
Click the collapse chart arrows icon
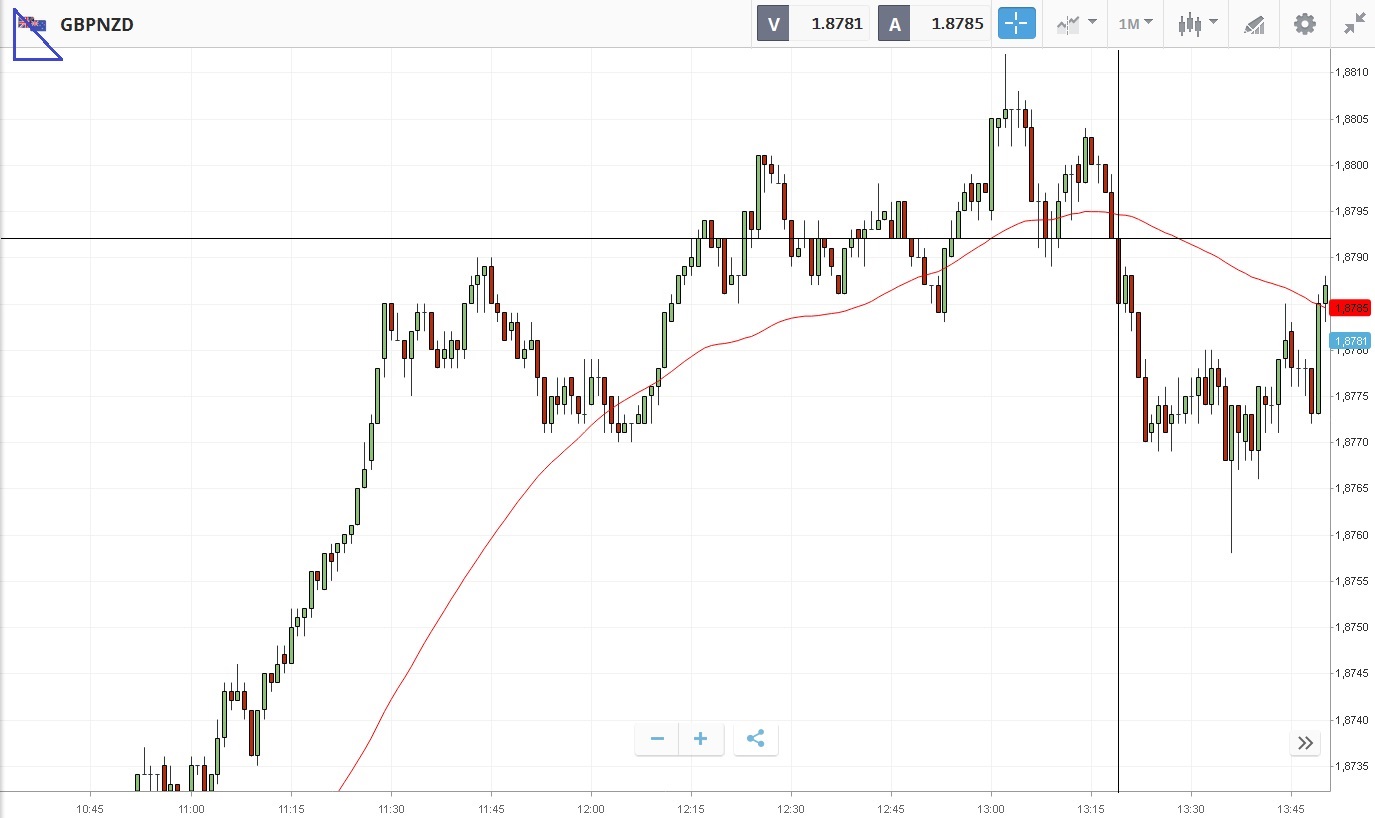click(x=1355, y=24)
